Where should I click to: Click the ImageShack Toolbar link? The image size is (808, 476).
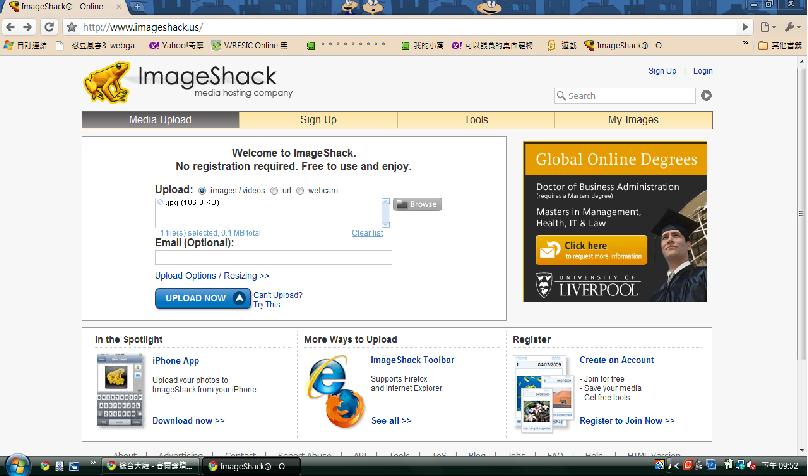412,360
